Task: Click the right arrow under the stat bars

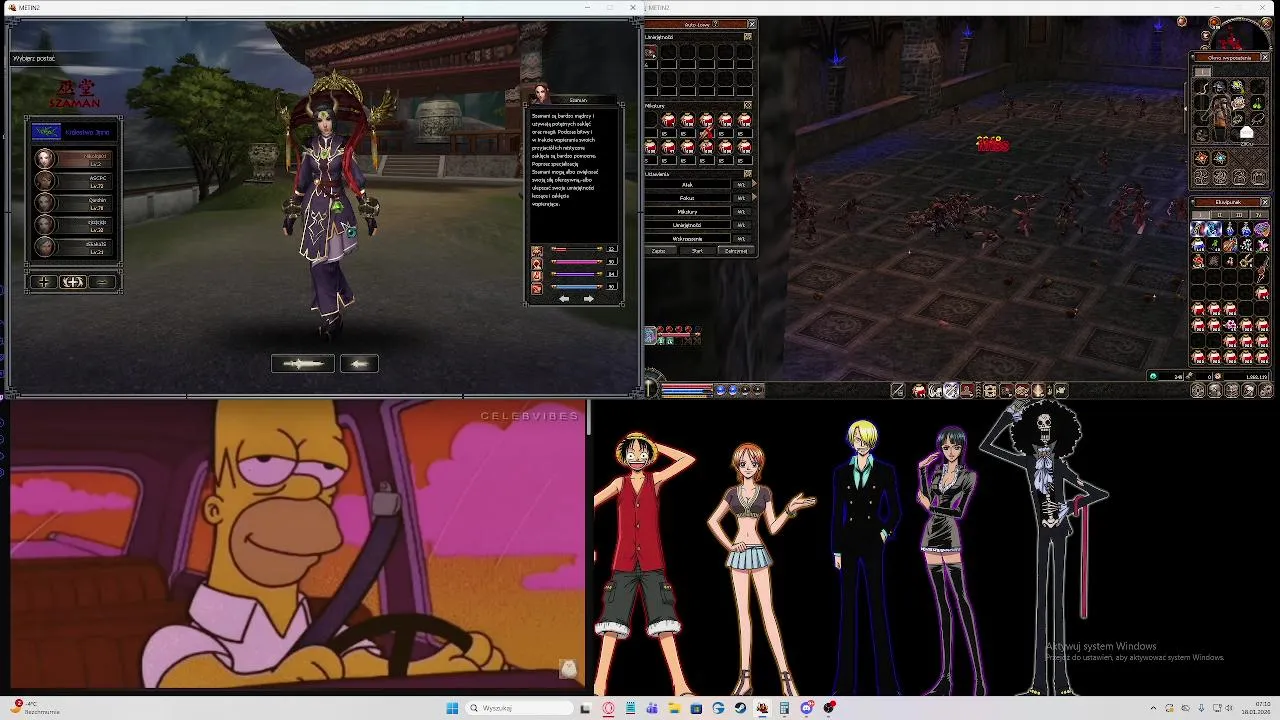Action: coord(589,299)
